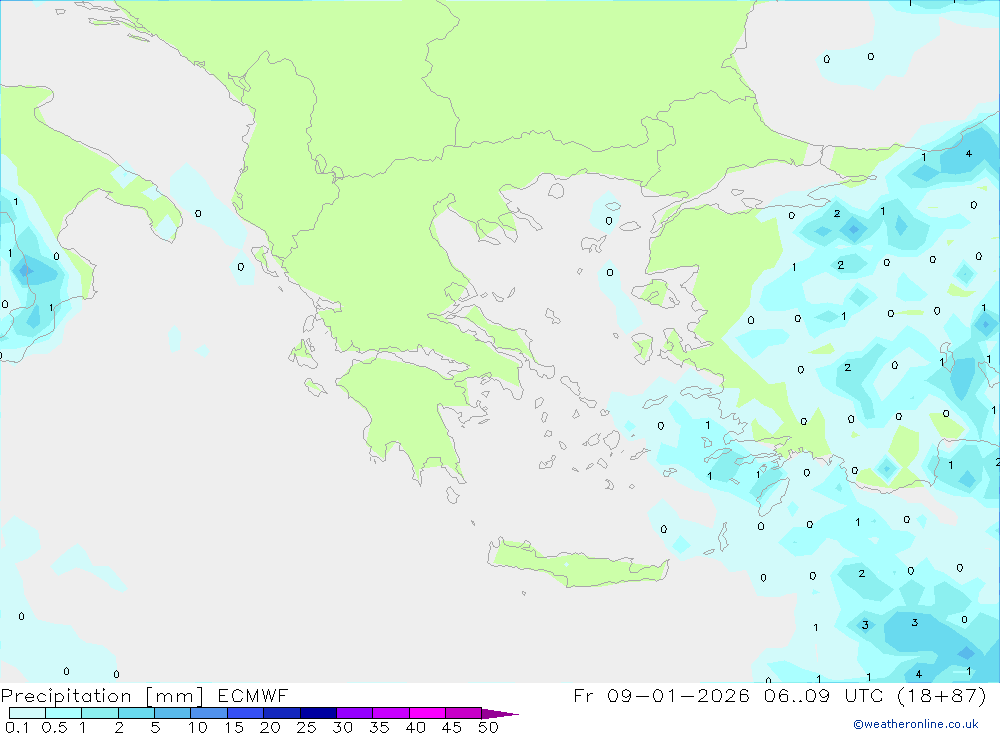Click the 0.5–1 mm legend color swatch
Image resolution: width=1000 pixels, height=733 pixels.
[63, 713]
